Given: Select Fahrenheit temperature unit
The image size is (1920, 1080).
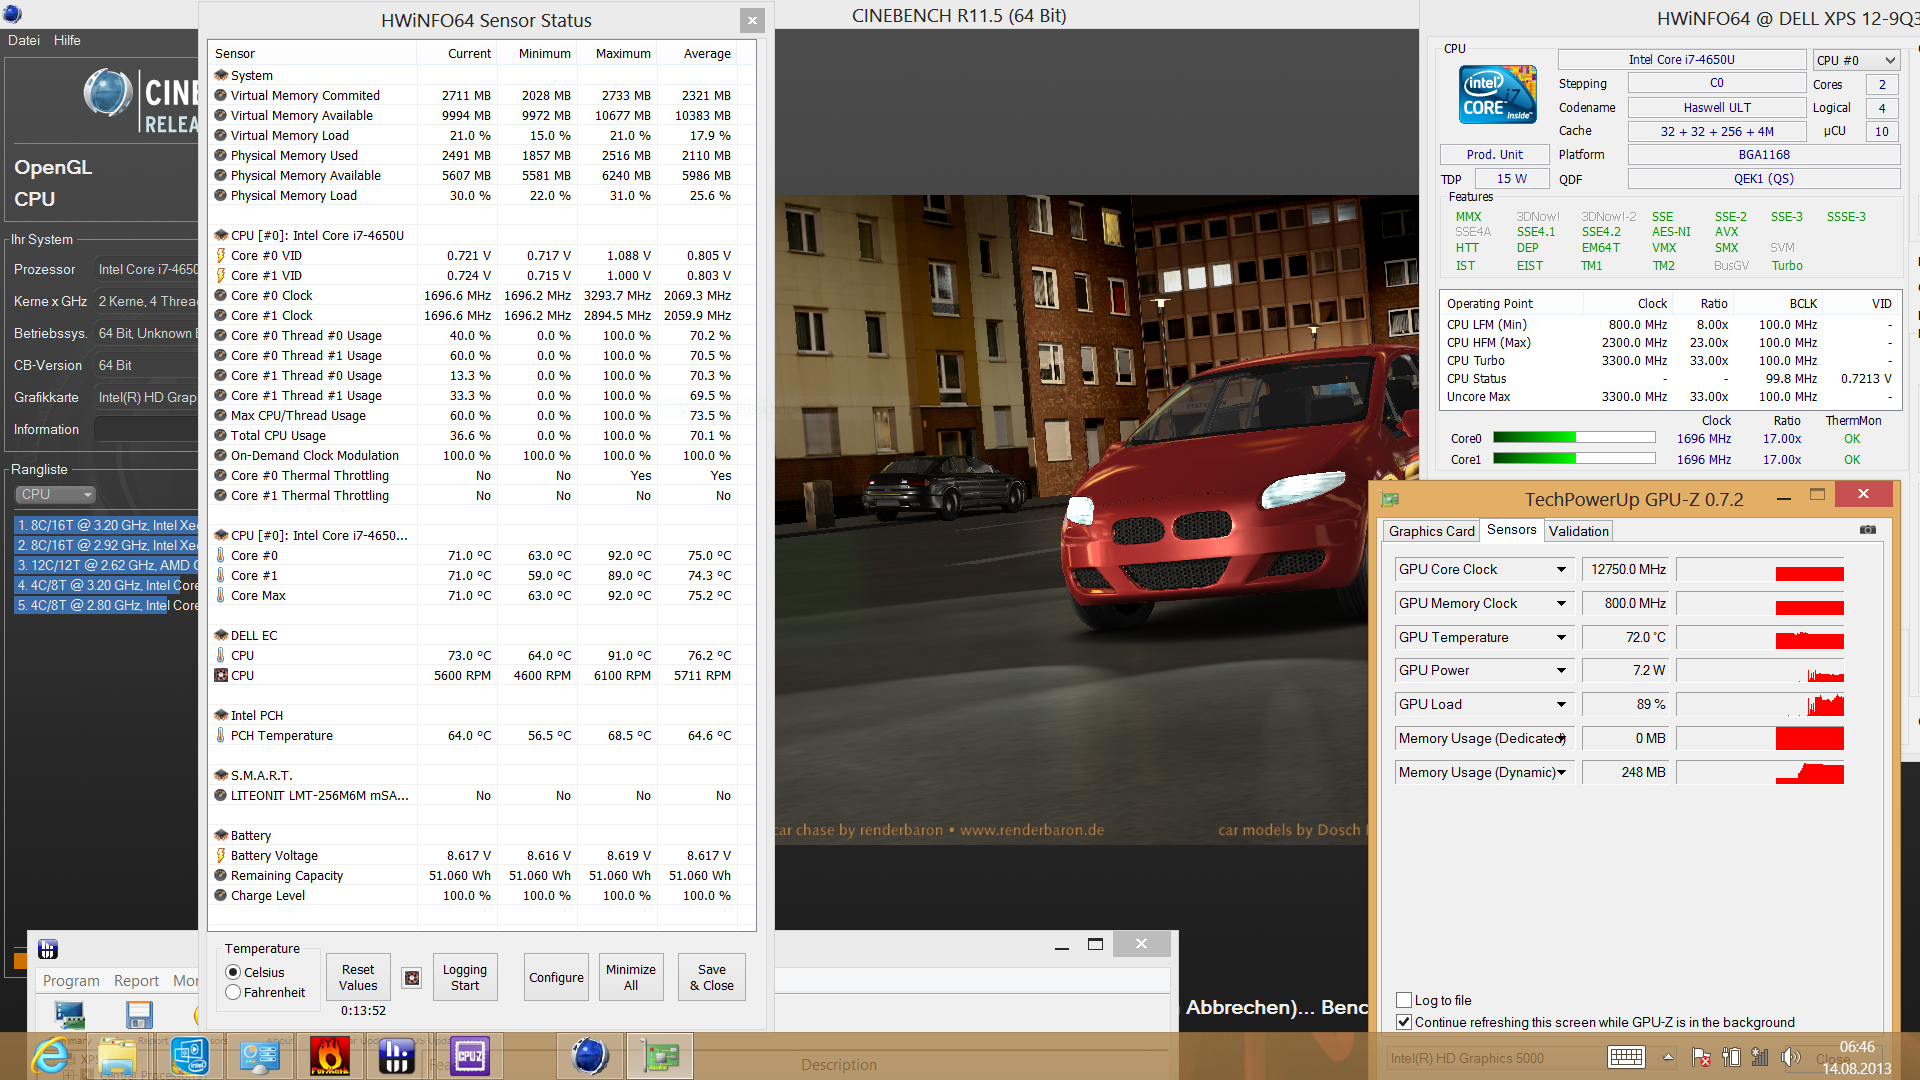Looking at the screenshot, I should tap(234, 993).
